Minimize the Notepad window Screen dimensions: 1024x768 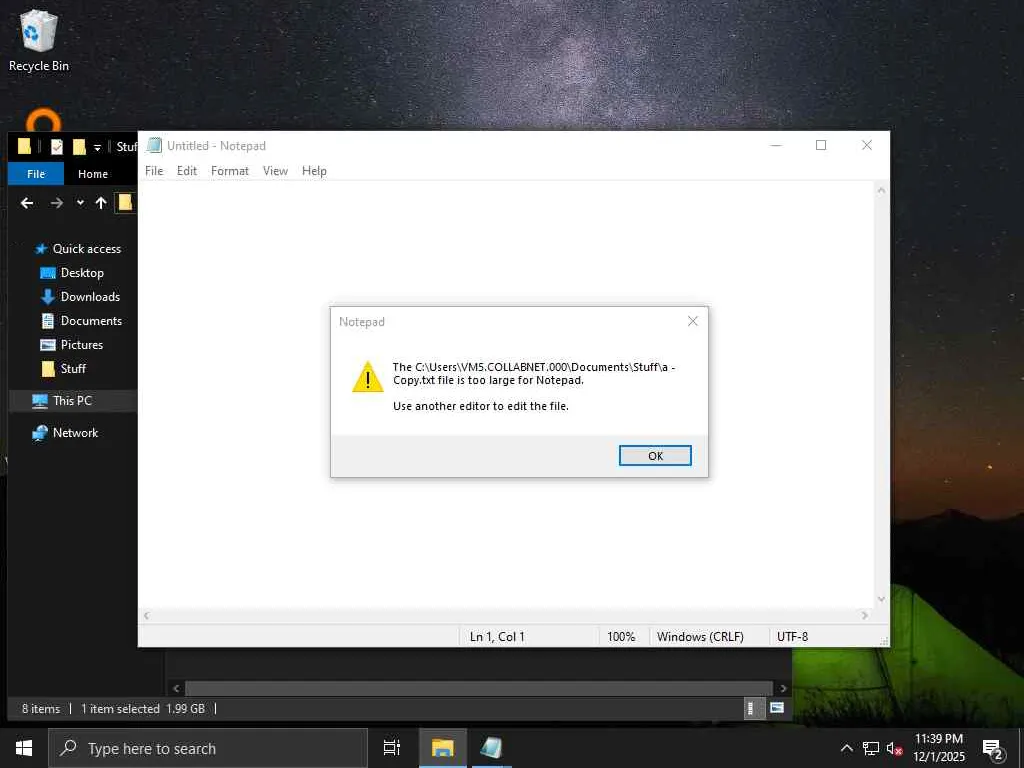point(776,145)
